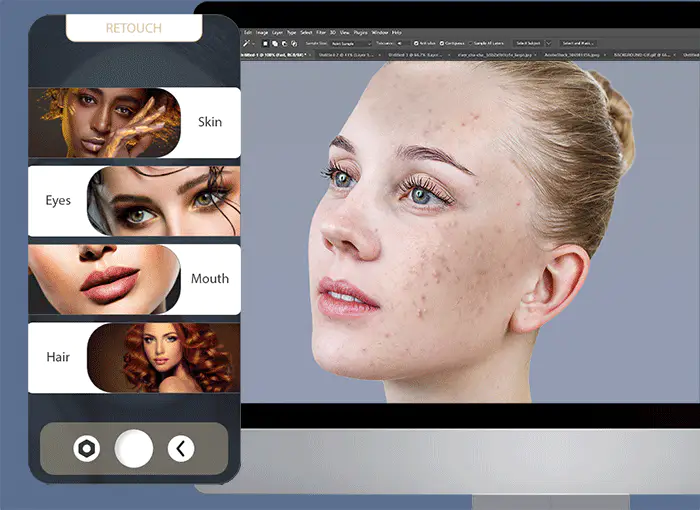Expand the Select Subject options arrow
Image resolution: width=700 pixels, height=510 pixels.
(549, 43)
